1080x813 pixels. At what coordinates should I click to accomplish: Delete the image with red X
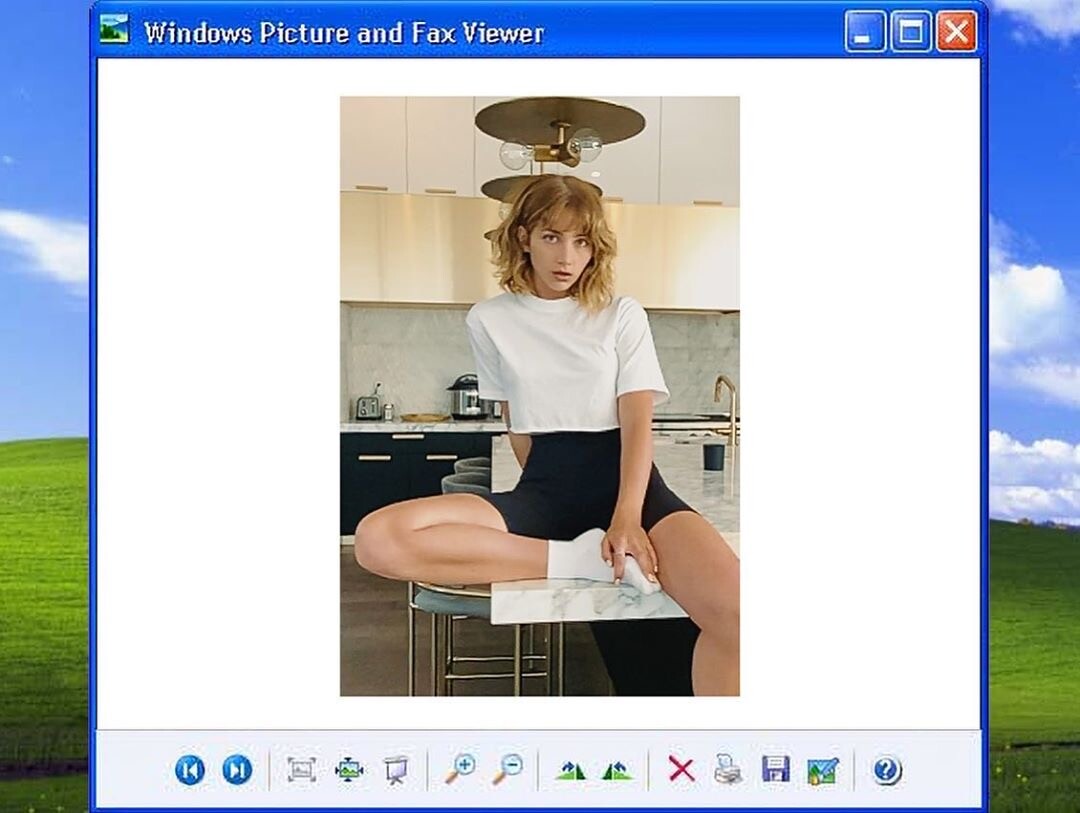[x=681, y=769]
